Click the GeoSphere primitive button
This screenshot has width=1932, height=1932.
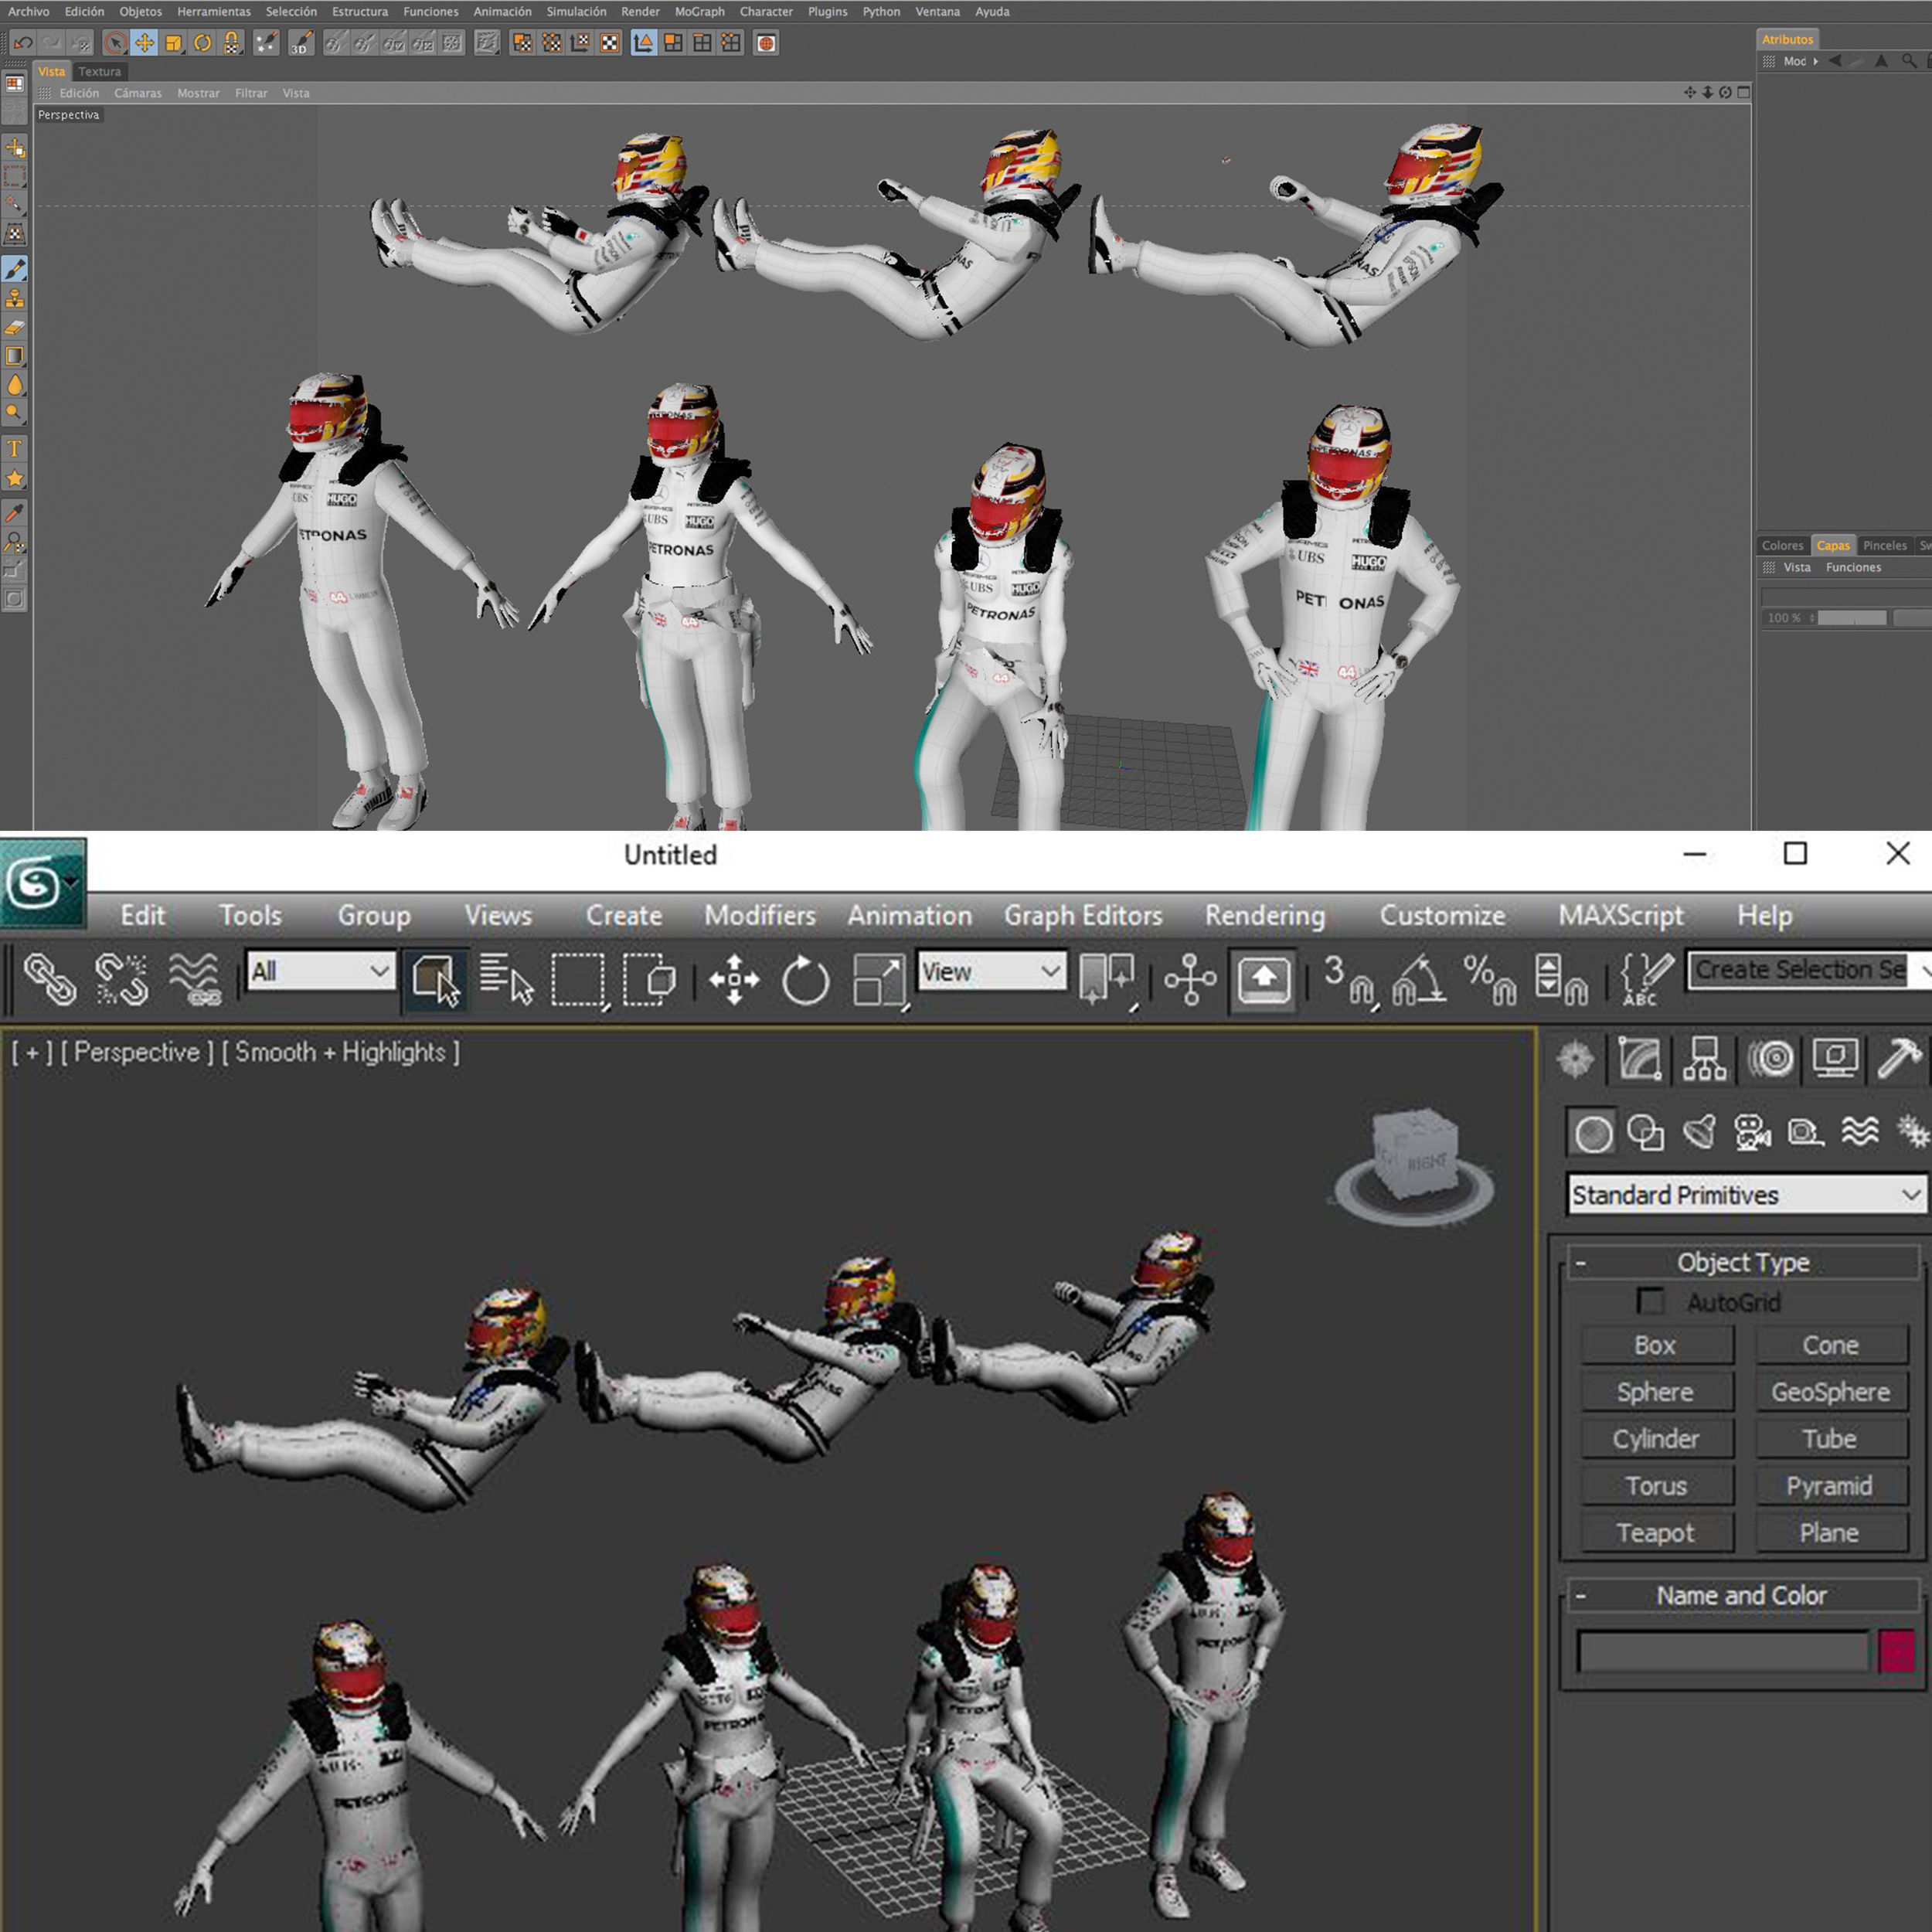coord(1830,1392)
